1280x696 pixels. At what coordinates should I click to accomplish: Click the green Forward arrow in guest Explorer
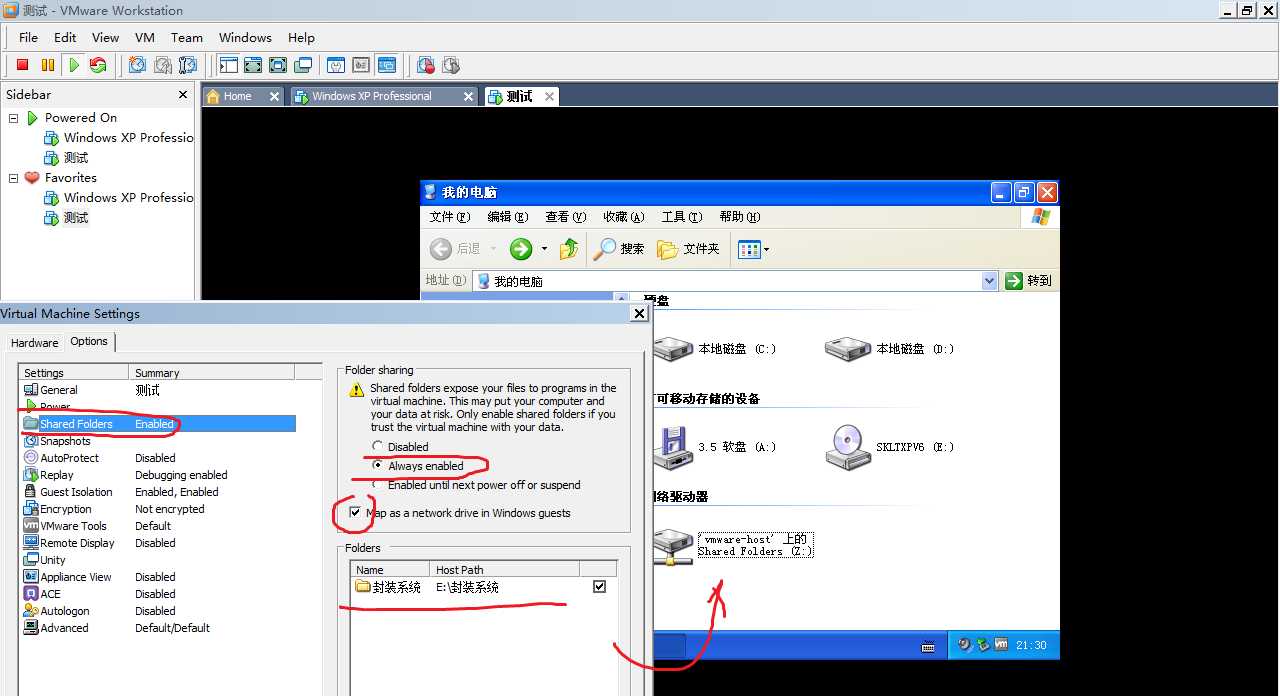(521, 249)
